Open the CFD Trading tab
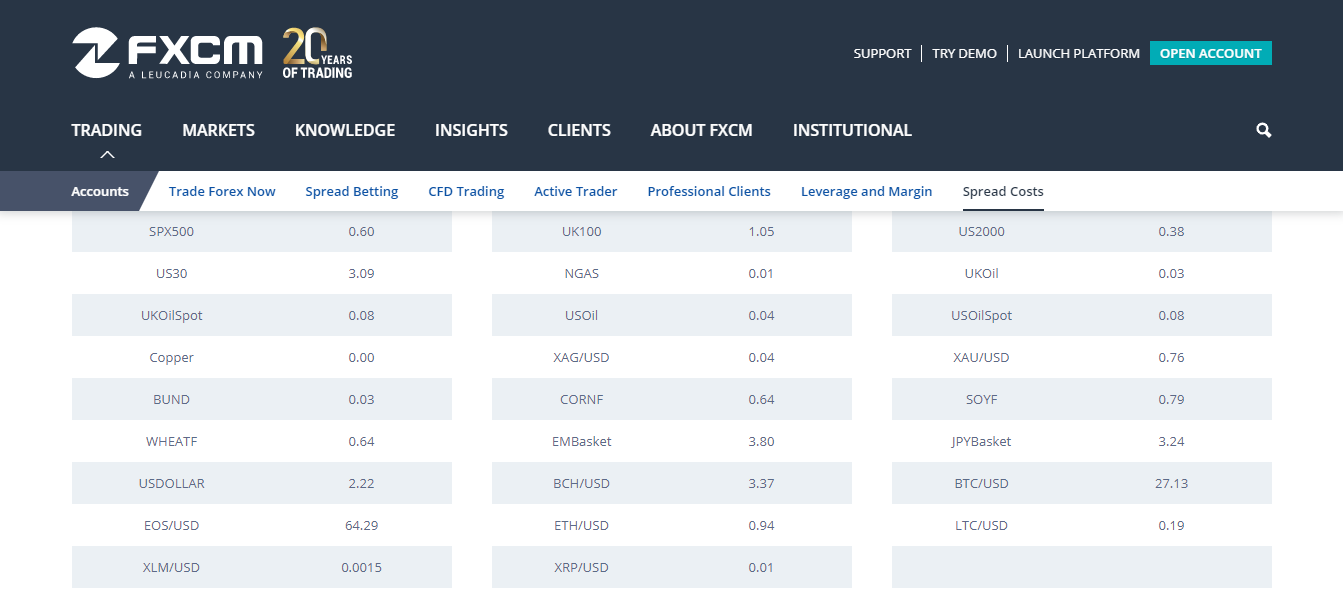The height and width of the screenshot is (599, 1343). click(x=466, y=191)
